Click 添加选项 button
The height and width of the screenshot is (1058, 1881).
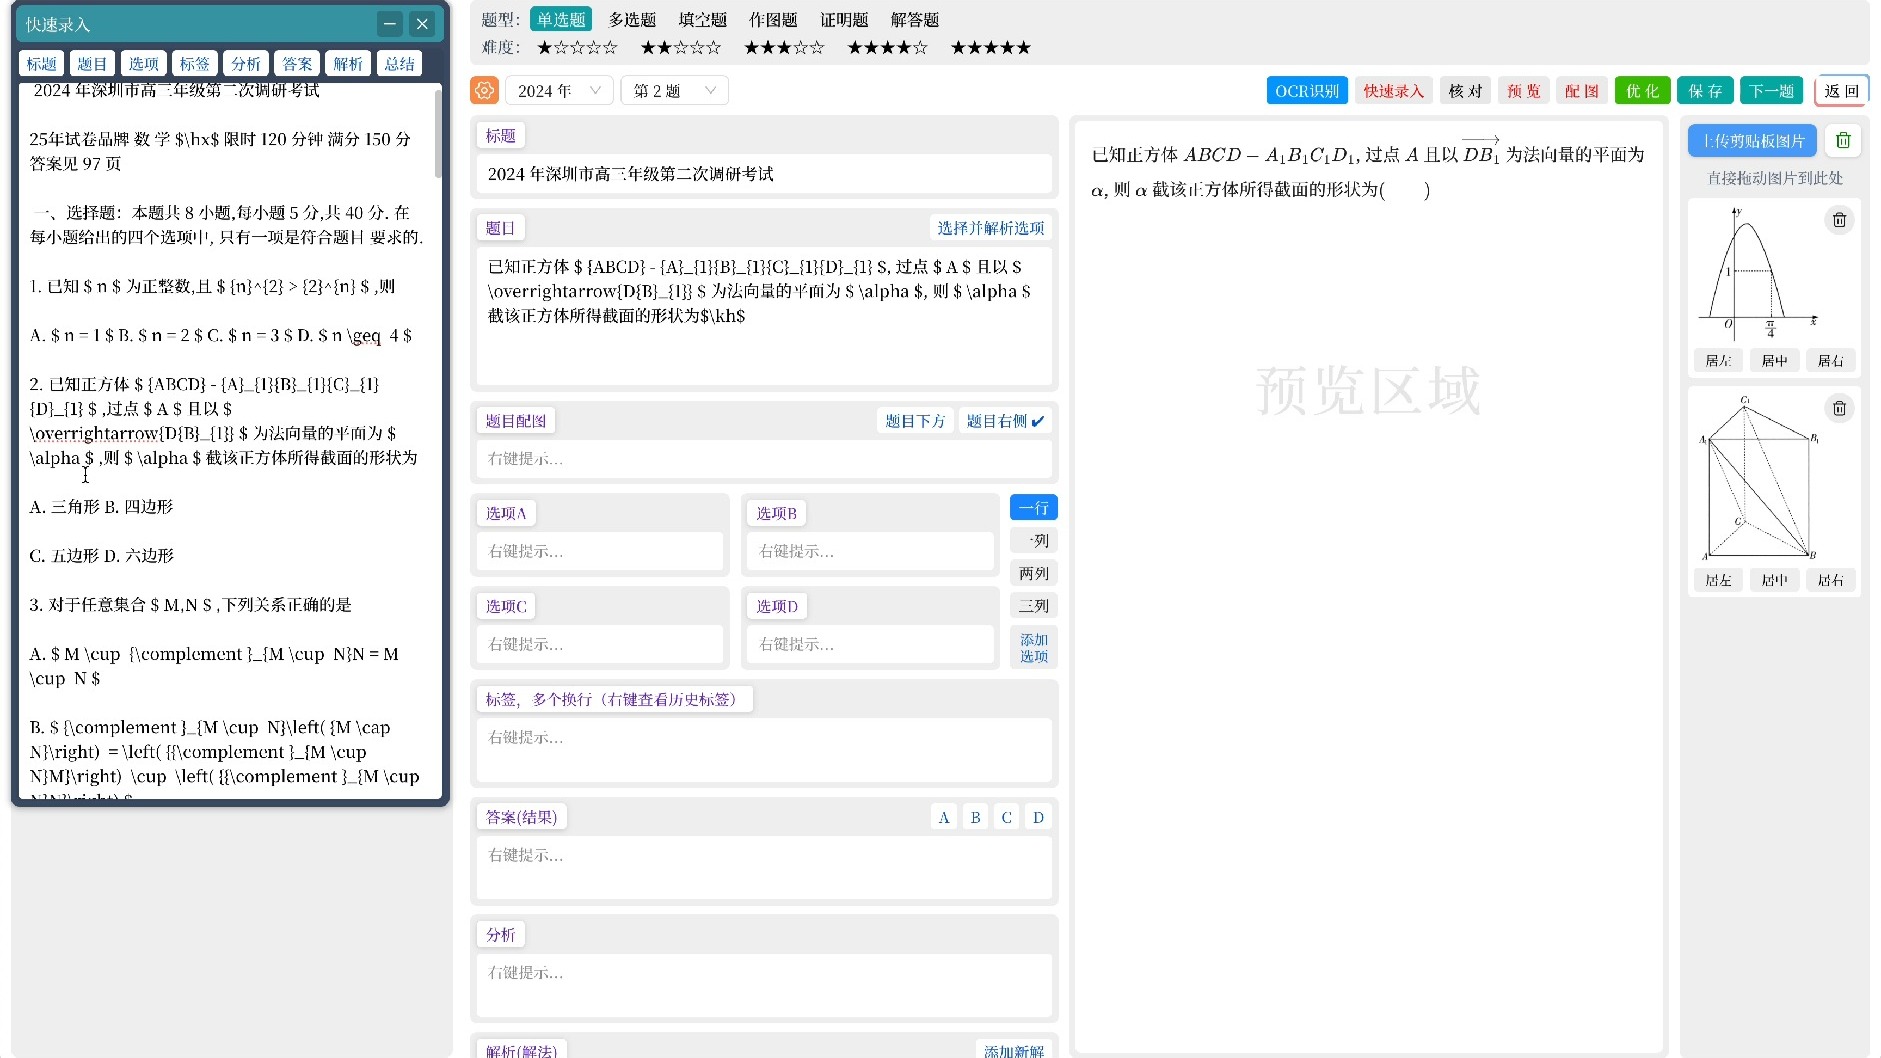click(x=1033, y=648)
